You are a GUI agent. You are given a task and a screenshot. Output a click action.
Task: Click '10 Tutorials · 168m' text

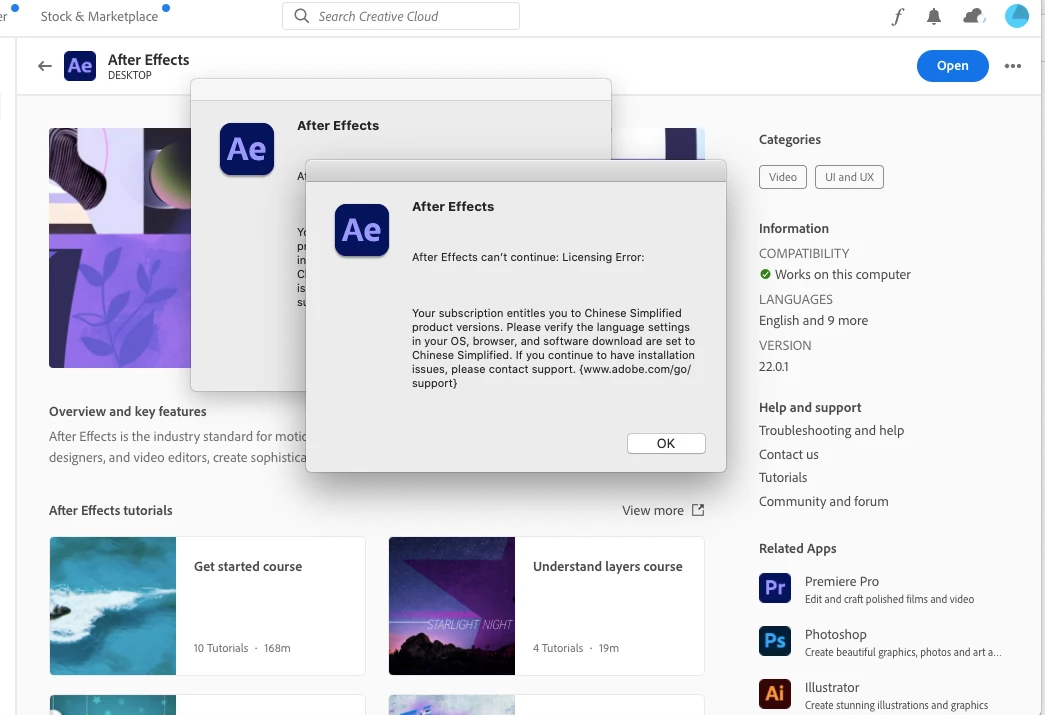[x=242, y=648]
